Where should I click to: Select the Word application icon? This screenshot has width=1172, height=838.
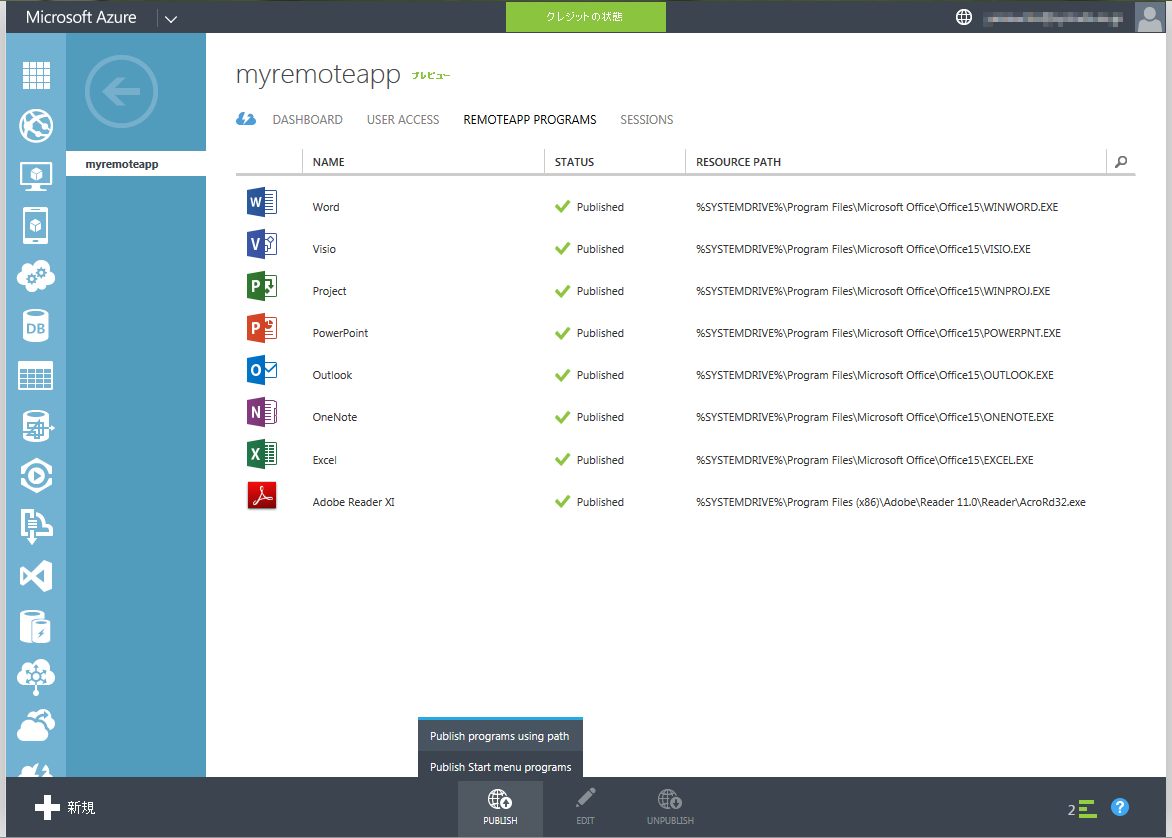pos(261,202)
